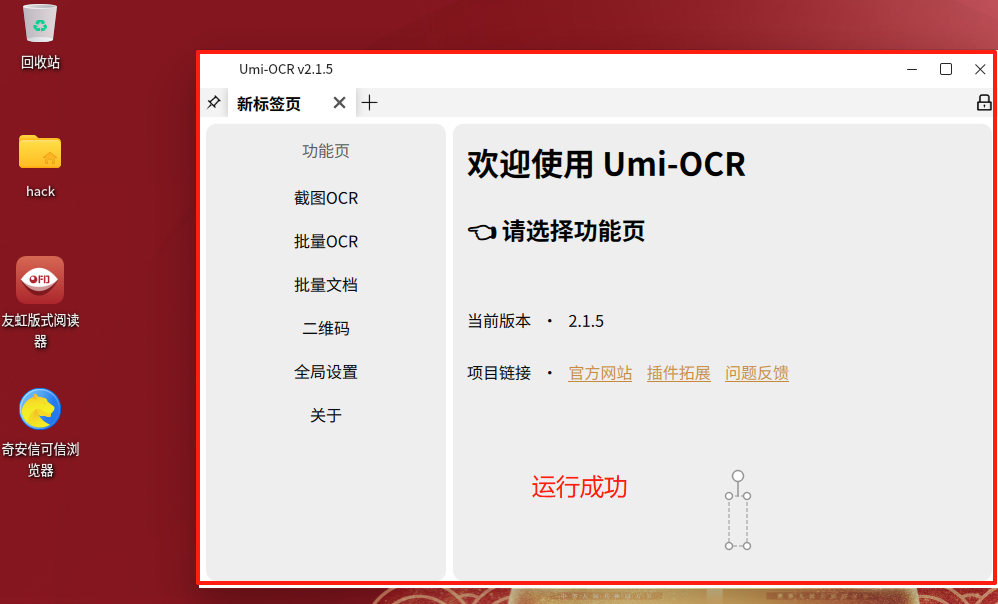Click the 功能页 panel header

point(326,151)
